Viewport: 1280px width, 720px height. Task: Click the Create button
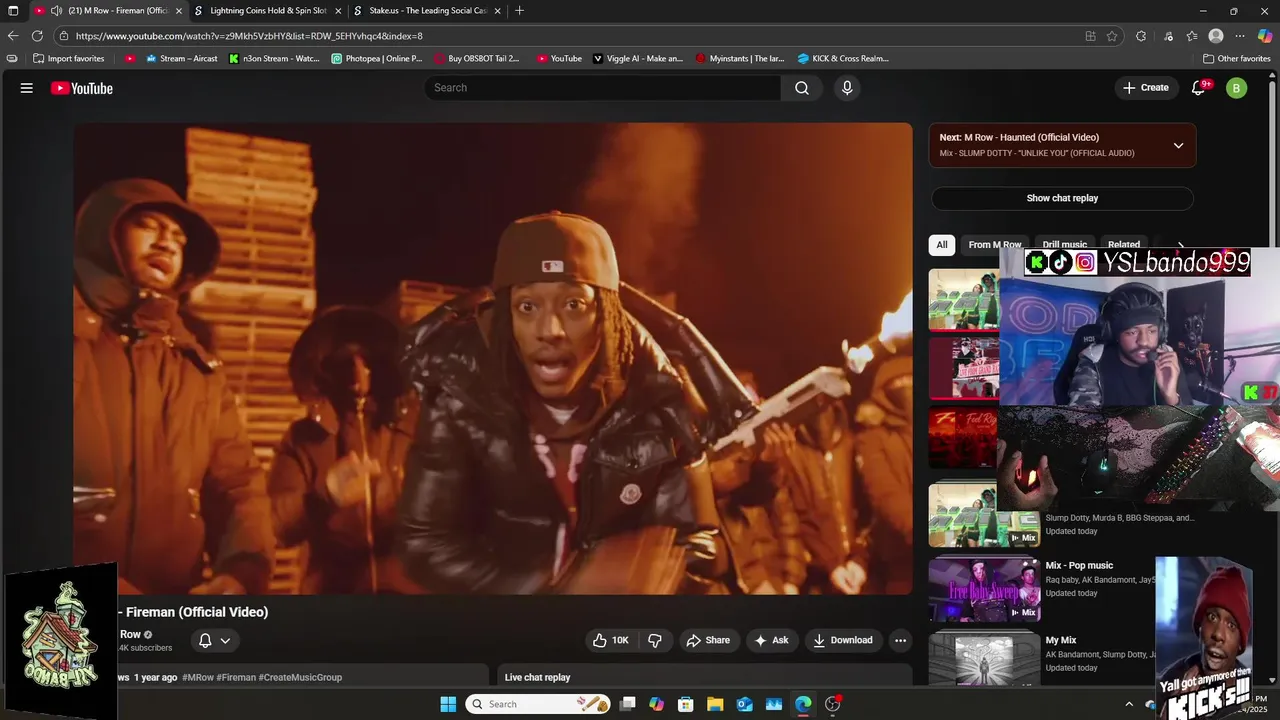1145,88
